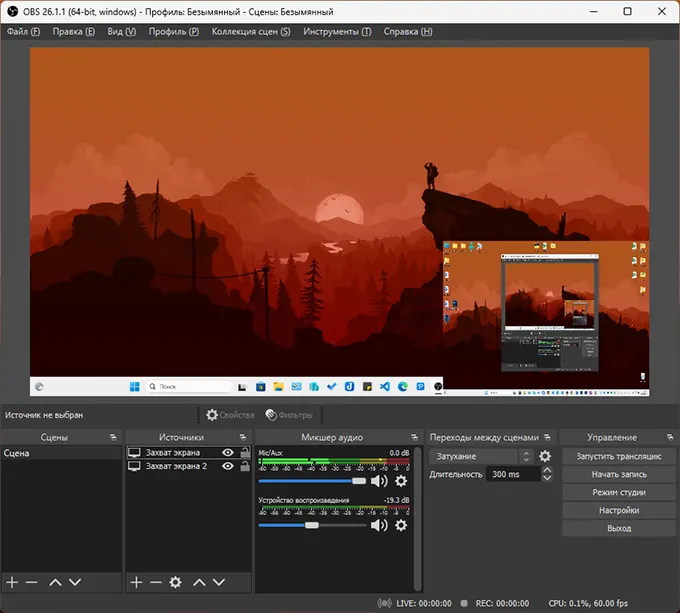Adjust the Mic/Aux volume slider

point(358,481)
